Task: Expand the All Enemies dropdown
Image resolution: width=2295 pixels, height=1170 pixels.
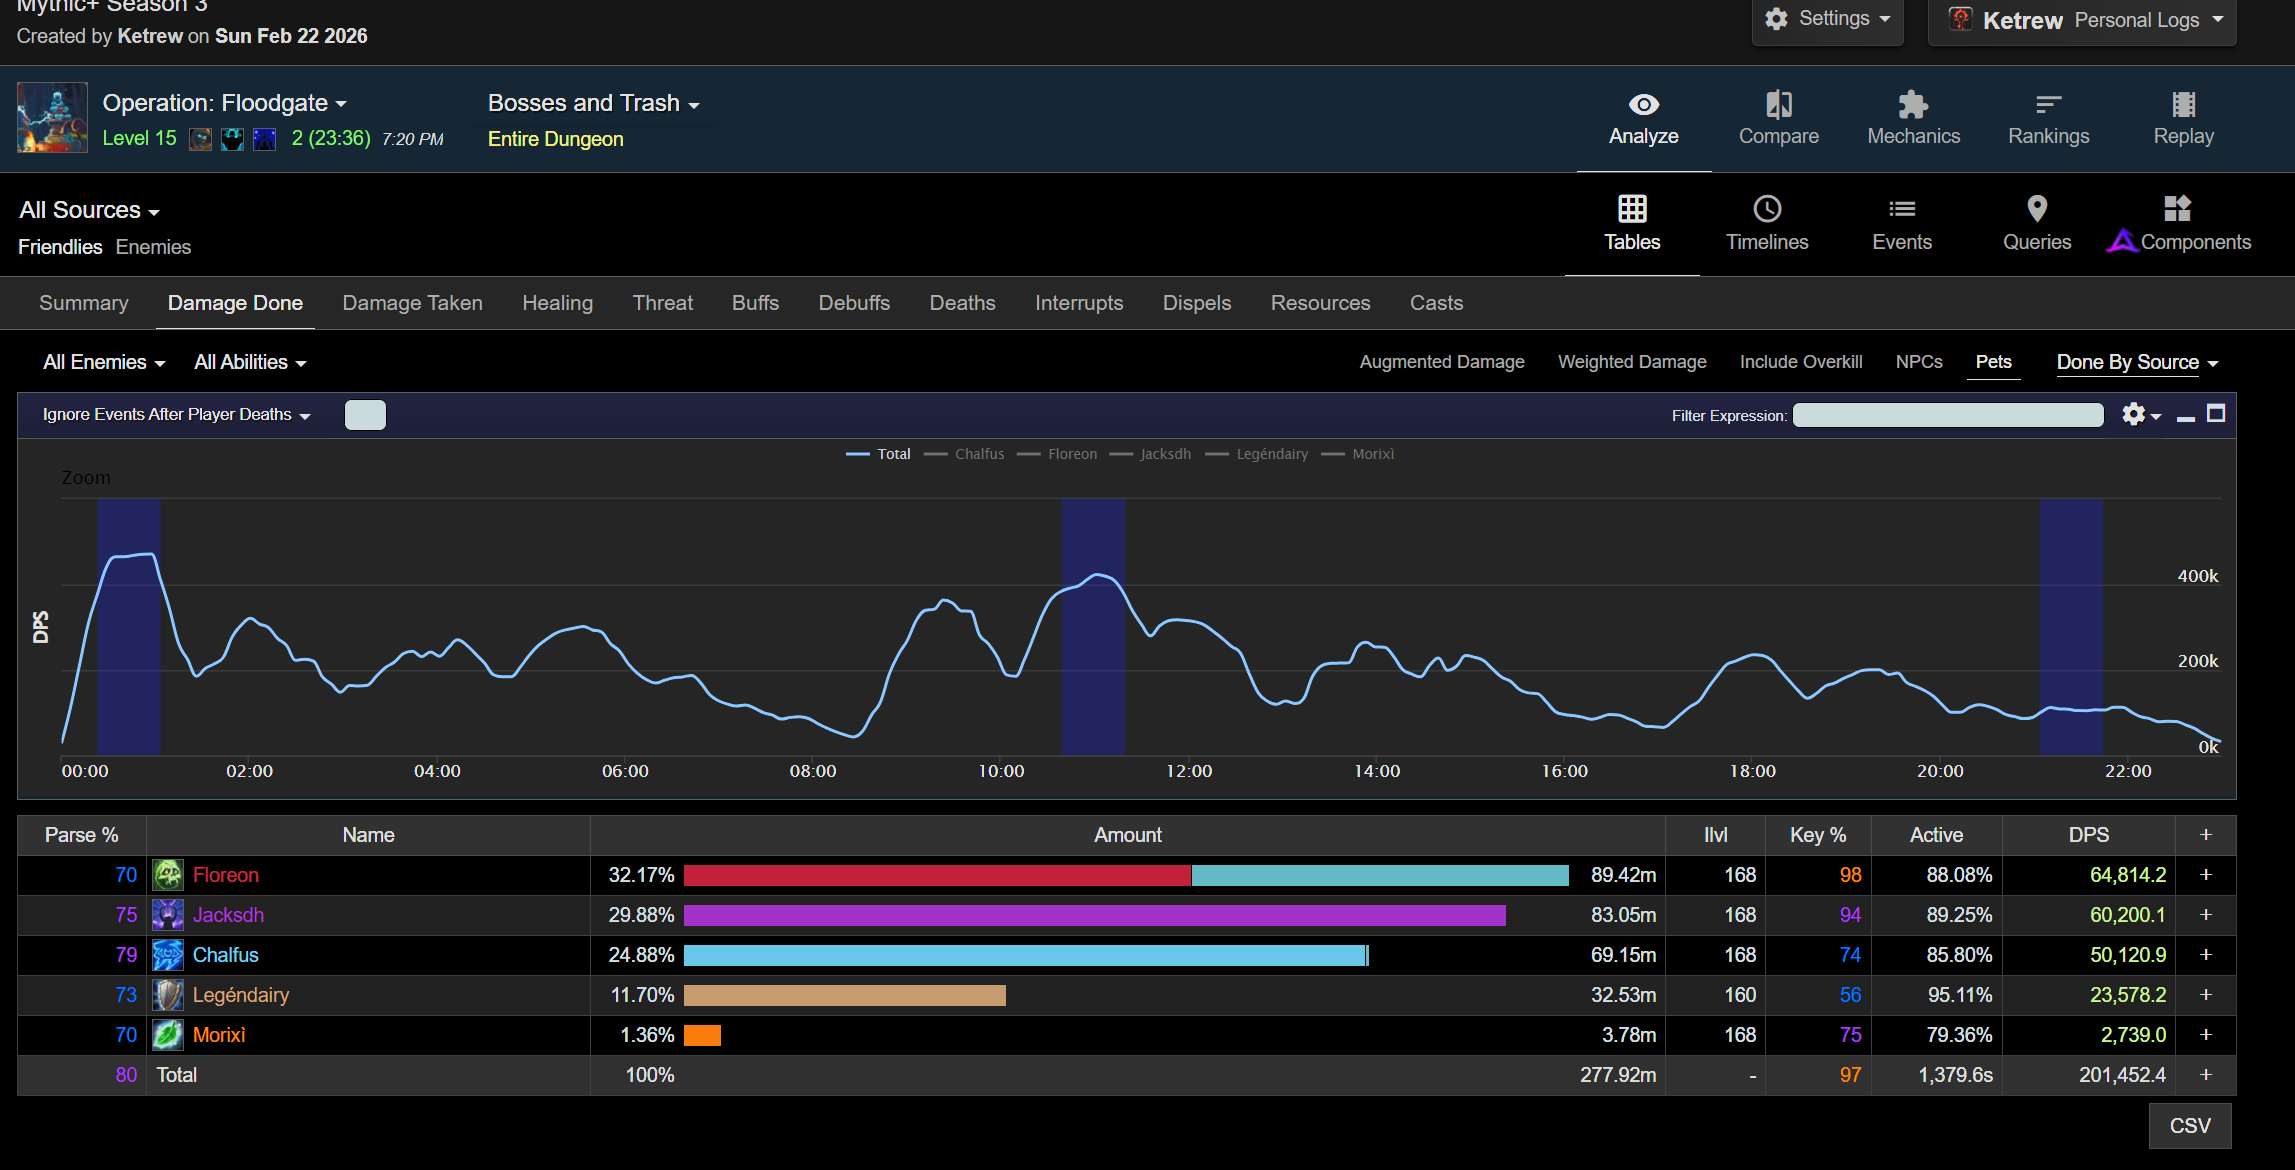Action: (x=104, y=362)
